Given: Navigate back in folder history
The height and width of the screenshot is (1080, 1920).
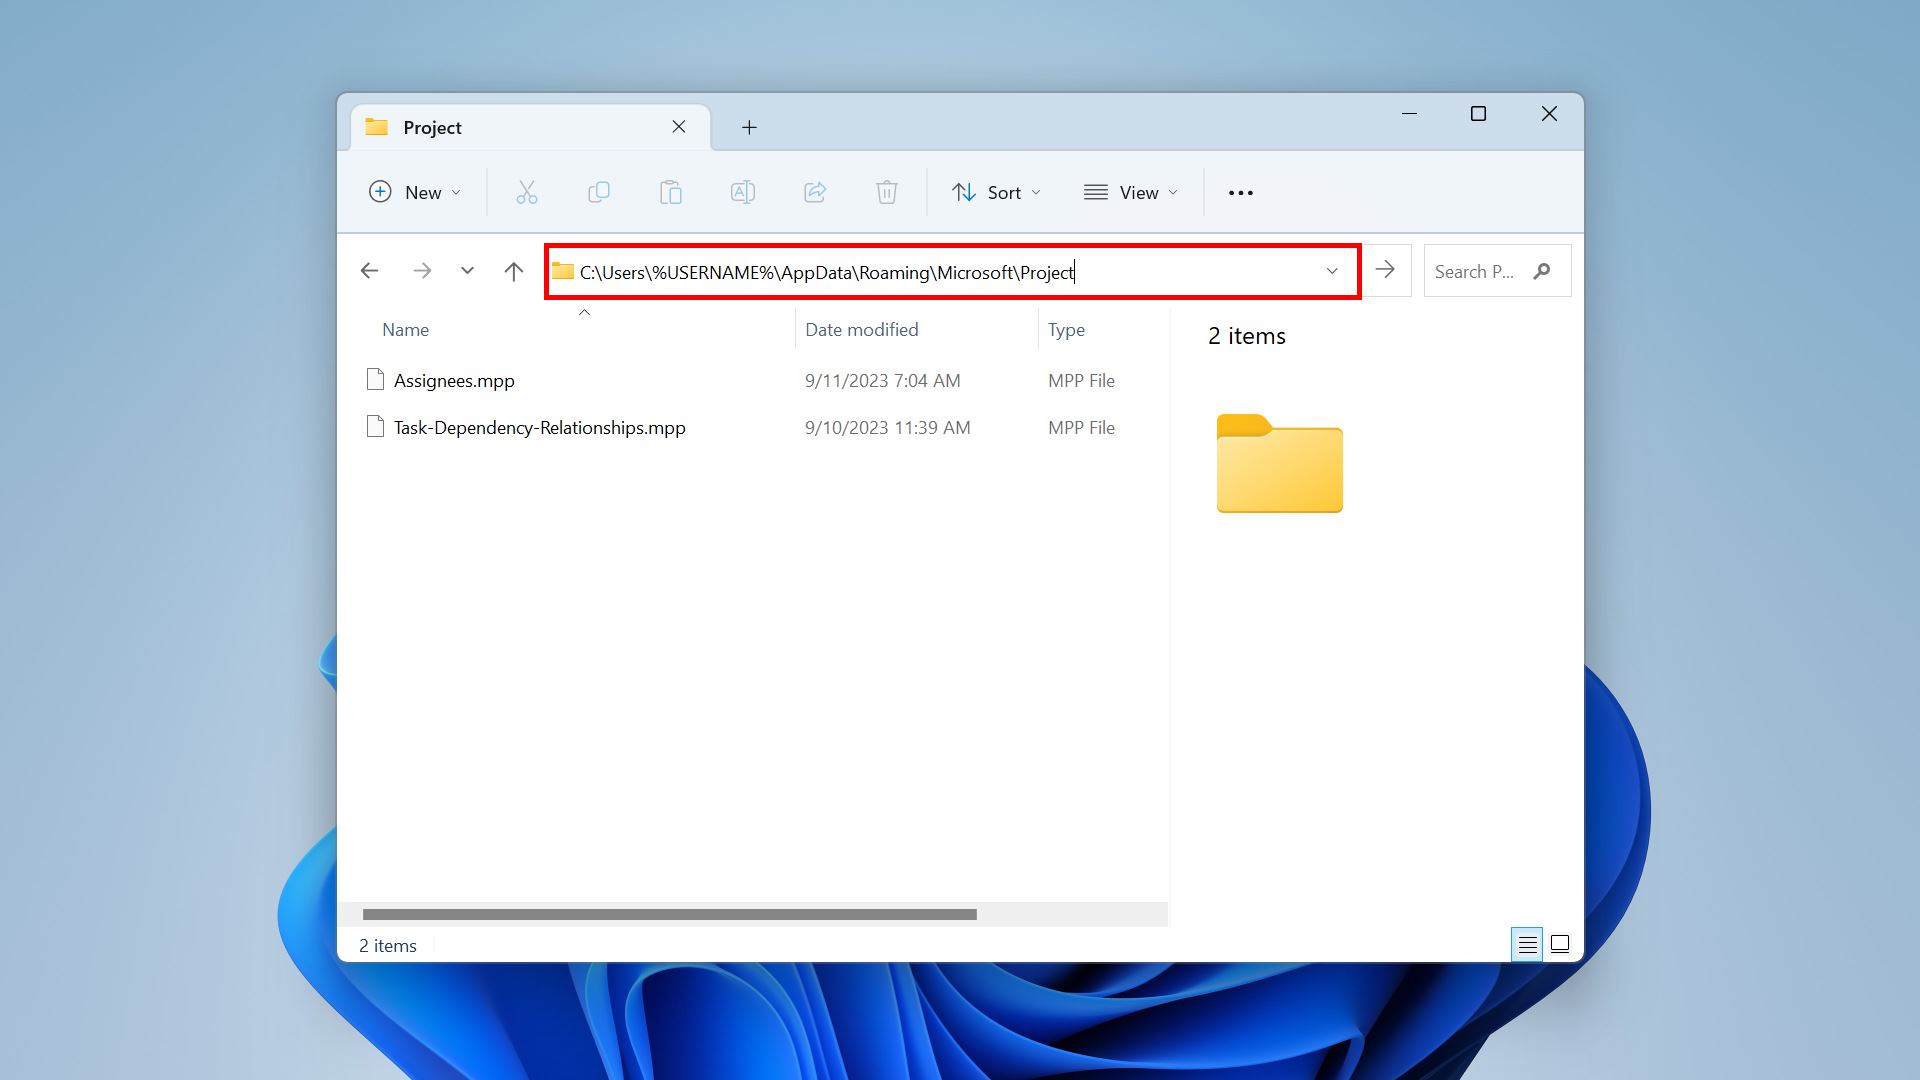Looking at the screenshot, I should coord(369,270).
